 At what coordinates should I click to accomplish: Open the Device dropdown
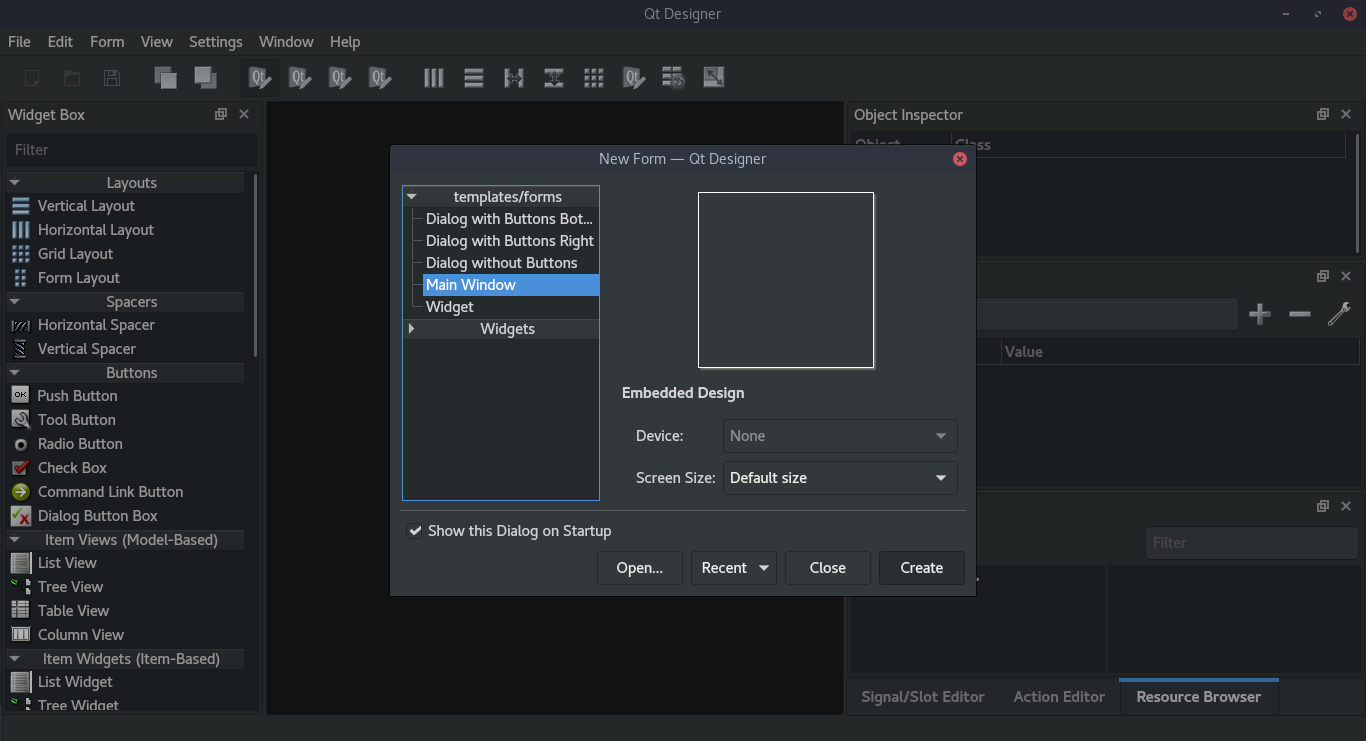pyautogui.click(x=840, y=436)
